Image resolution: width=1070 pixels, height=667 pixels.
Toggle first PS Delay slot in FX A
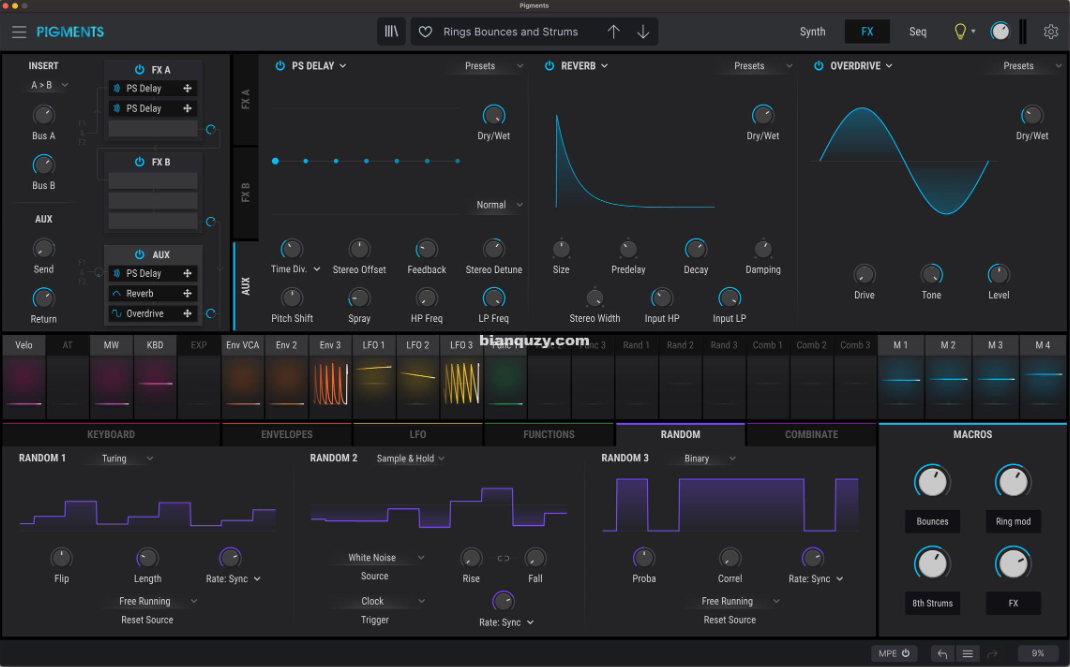click(x=117, y=89)
